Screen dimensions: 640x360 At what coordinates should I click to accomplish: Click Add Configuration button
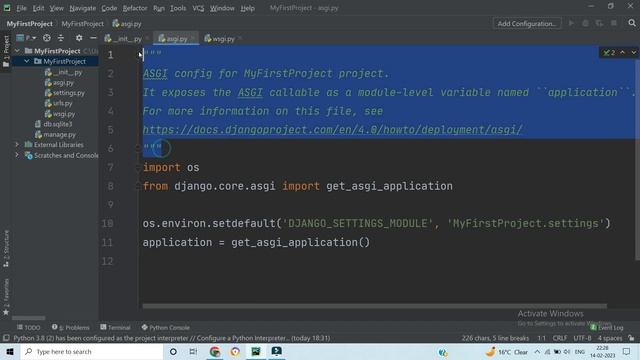(527, 24)
